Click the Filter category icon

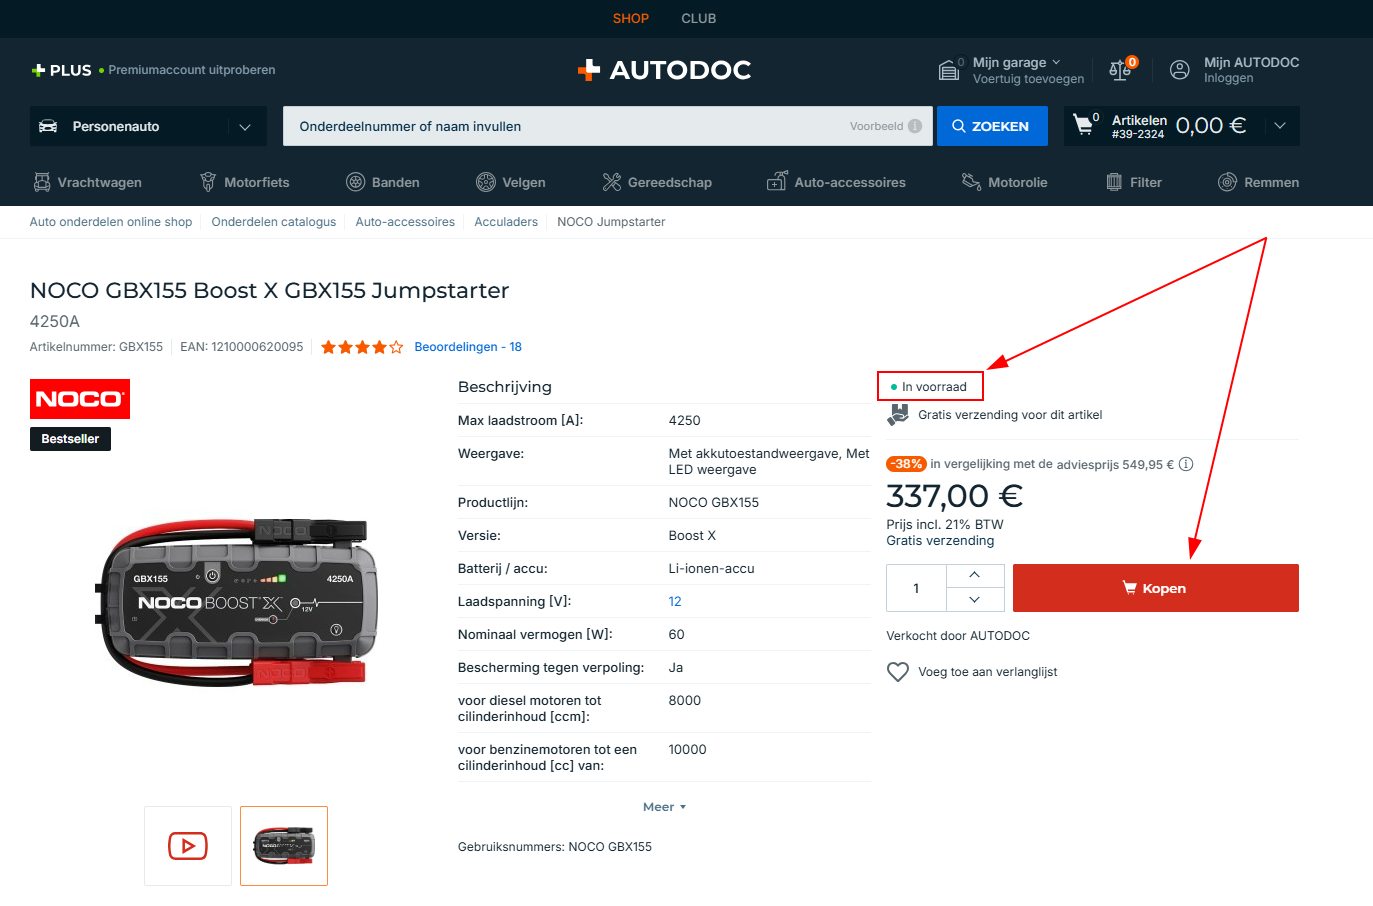[1114, 182]
